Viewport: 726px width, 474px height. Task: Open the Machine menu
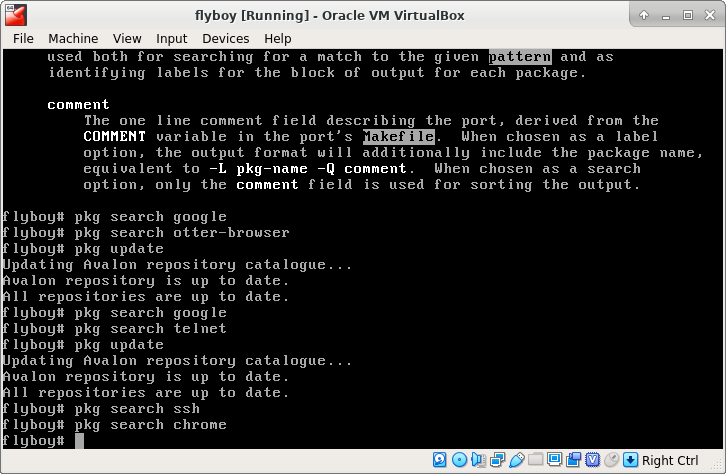[x=73, y=38]
